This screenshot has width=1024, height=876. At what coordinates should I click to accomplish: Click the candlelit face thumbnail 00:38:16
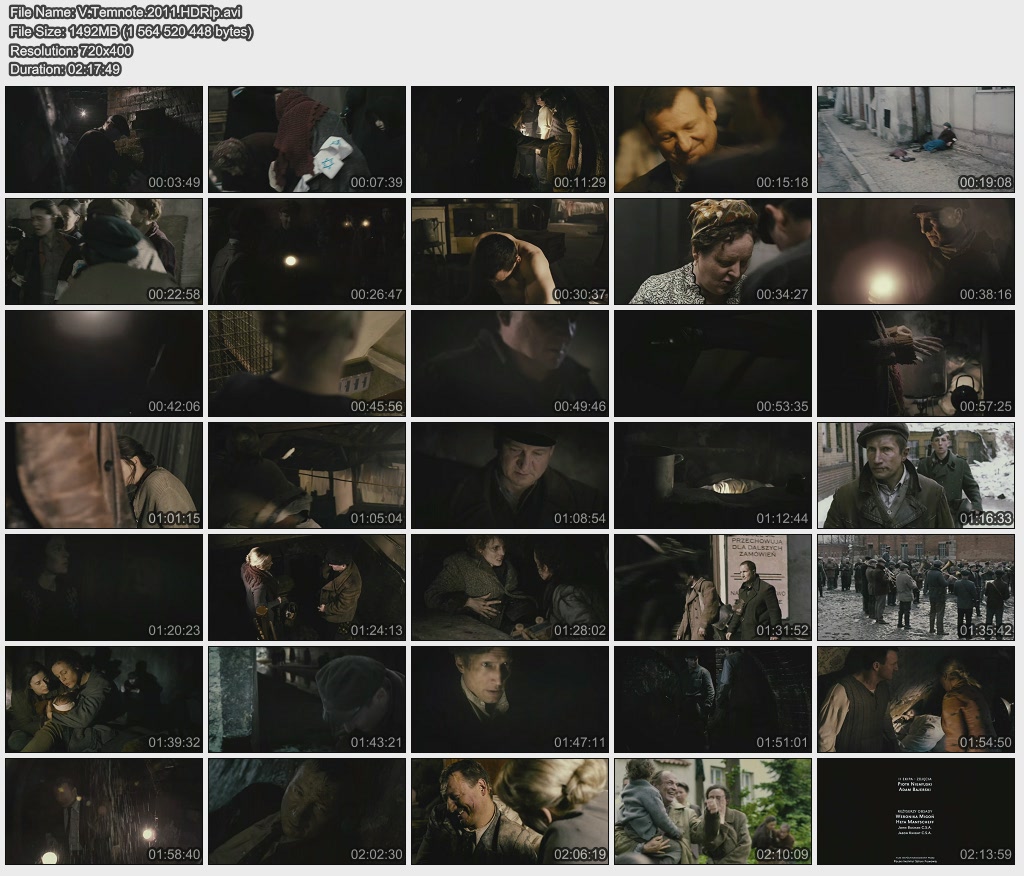916,251
